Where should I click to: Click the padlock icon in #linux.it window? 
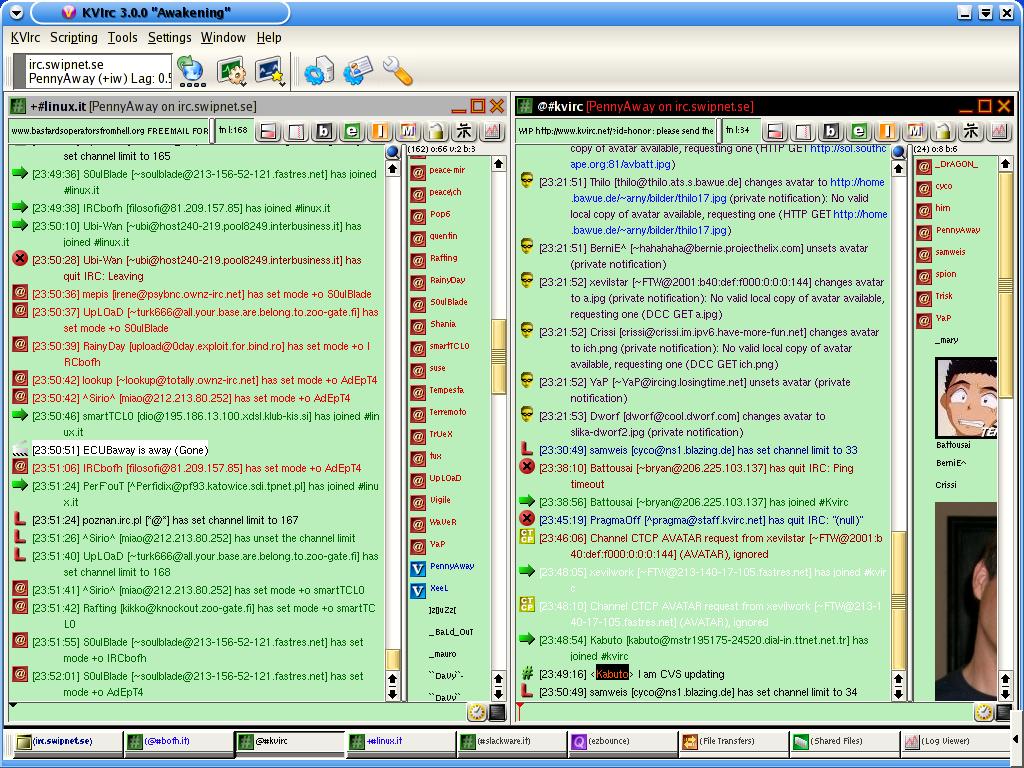pyautogui.click(x=436, y=131)
